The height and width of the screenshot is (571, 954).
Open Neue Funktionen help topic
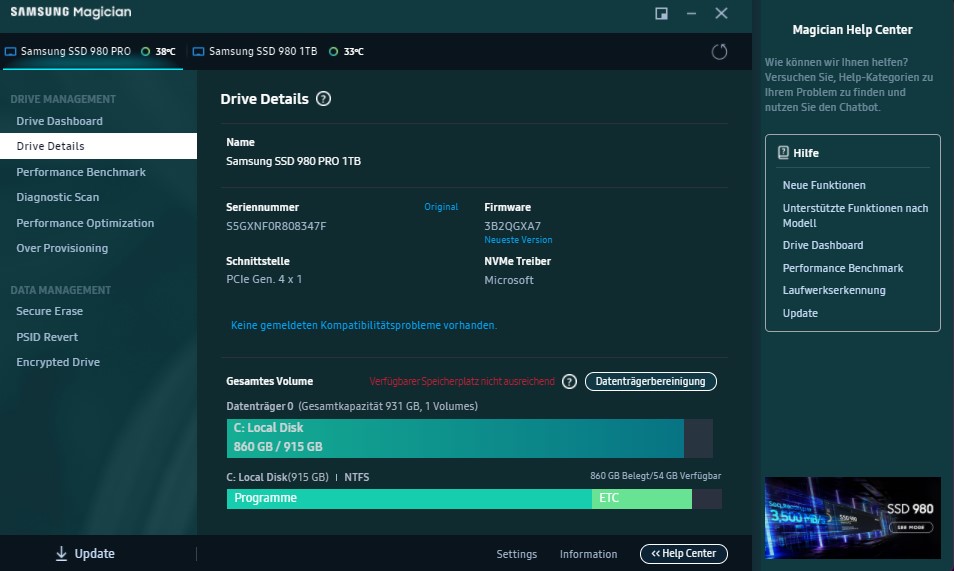[824, 185]
